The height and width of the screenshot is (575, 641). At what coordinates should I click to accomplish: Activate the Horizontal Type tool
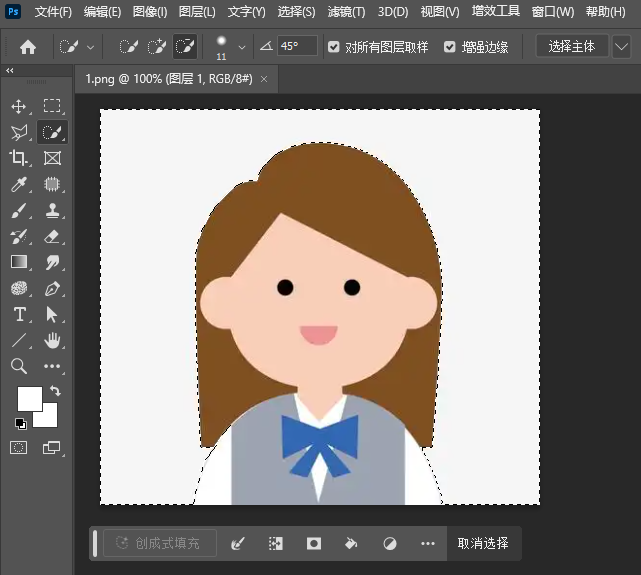(19, 315)
